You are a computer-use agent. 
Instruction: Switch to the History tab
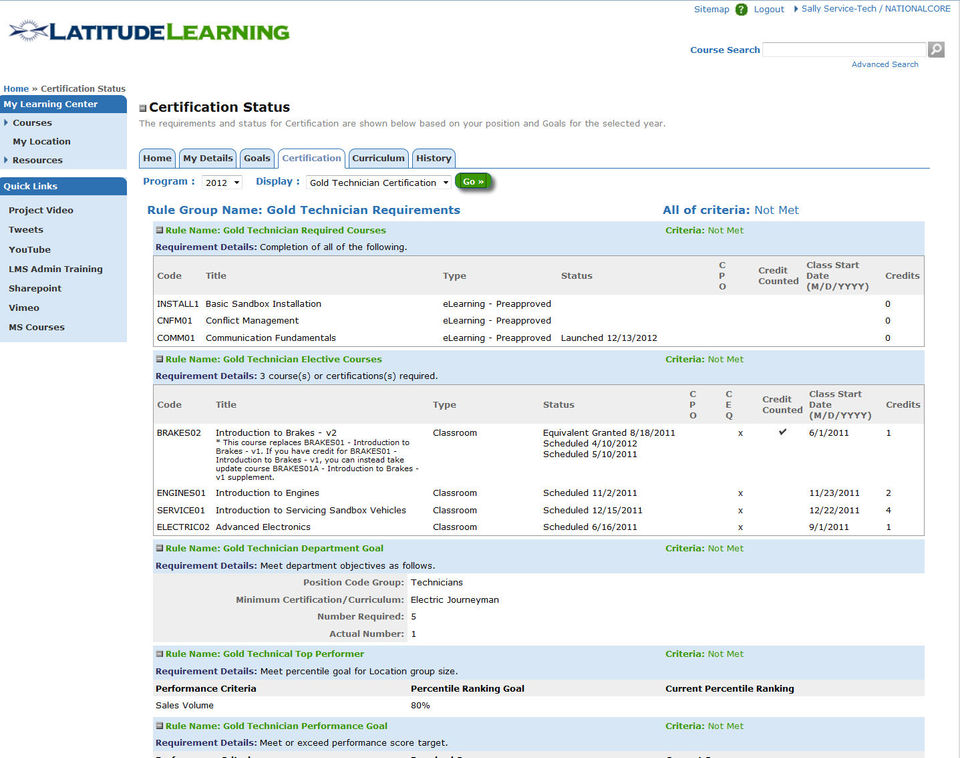pos(433,158)
